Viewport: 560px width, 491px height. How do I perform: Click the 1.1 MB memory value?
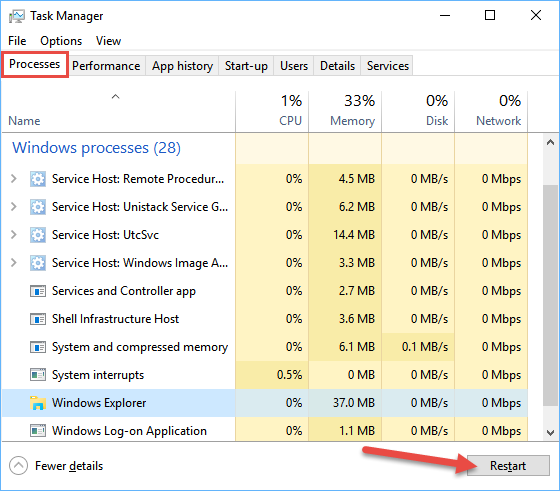357,431
